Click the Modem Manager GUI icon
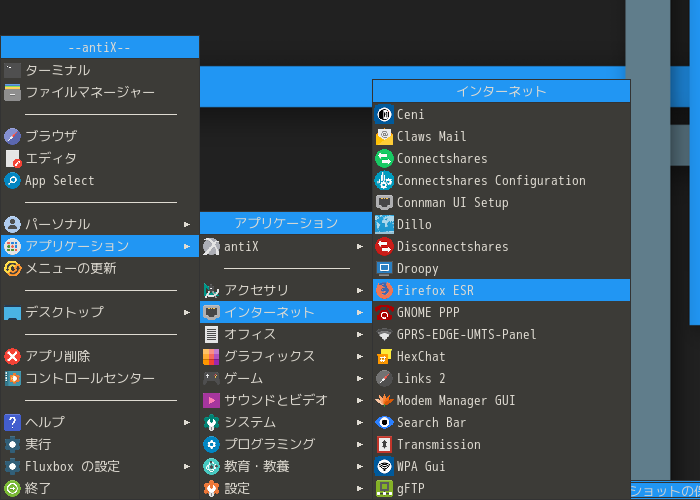Viewport: 700px width, 500px height. 384,400
